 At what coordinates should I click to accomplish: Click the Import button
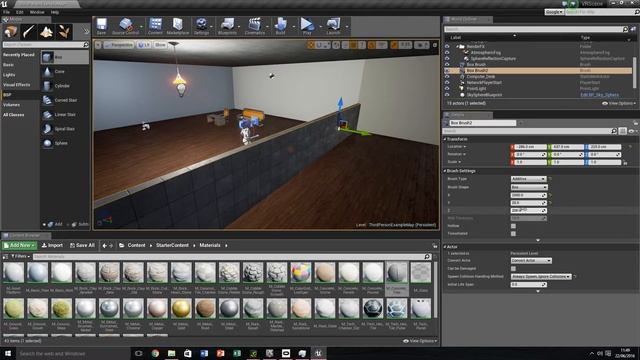(x=52, y=245)
